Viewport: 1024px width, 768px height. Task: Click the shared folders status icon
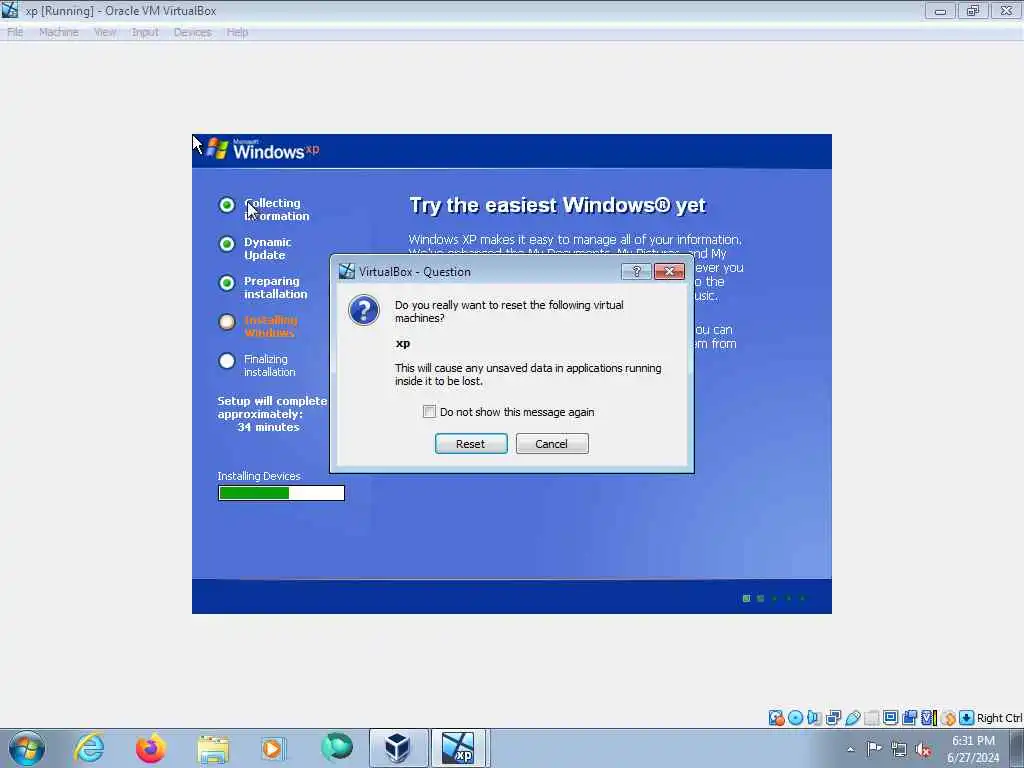tap(871, 718)
